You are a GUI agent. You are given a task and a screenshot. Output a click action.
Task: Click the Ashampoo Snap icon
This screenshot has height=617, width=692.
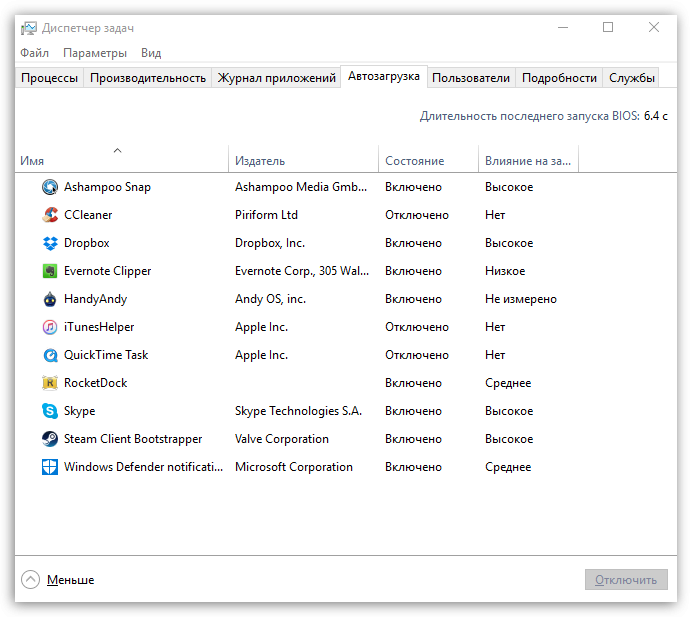coord(50,187)
